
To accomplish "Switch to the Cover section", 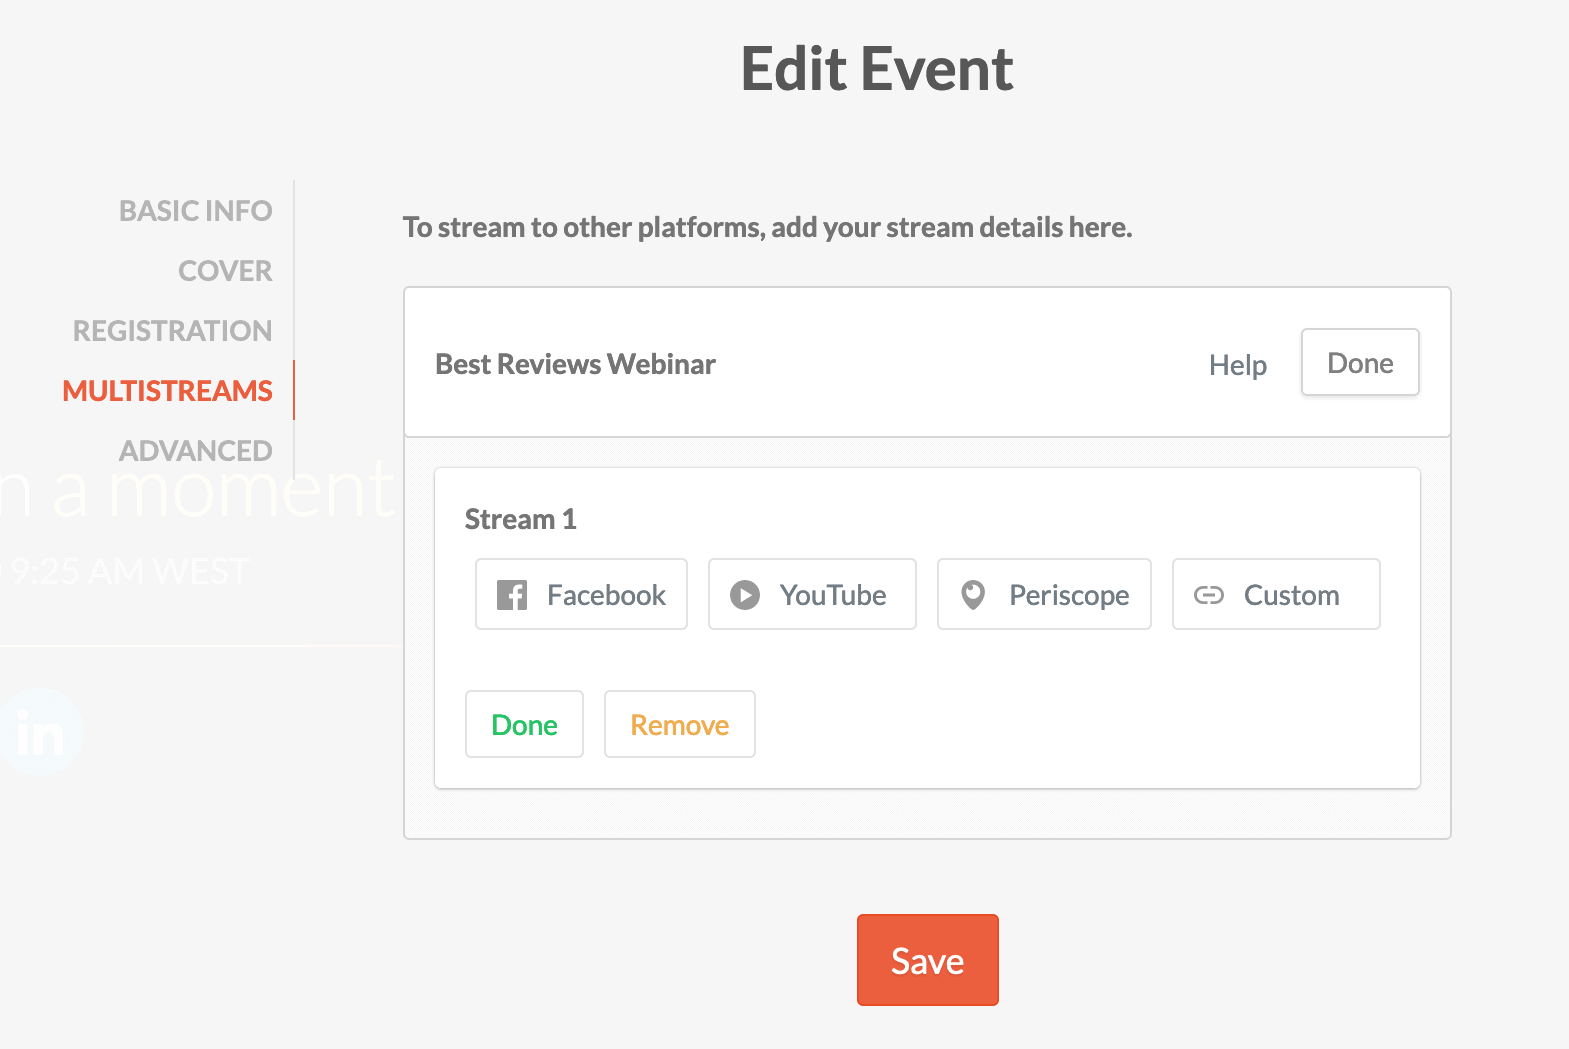I will 225,271.
